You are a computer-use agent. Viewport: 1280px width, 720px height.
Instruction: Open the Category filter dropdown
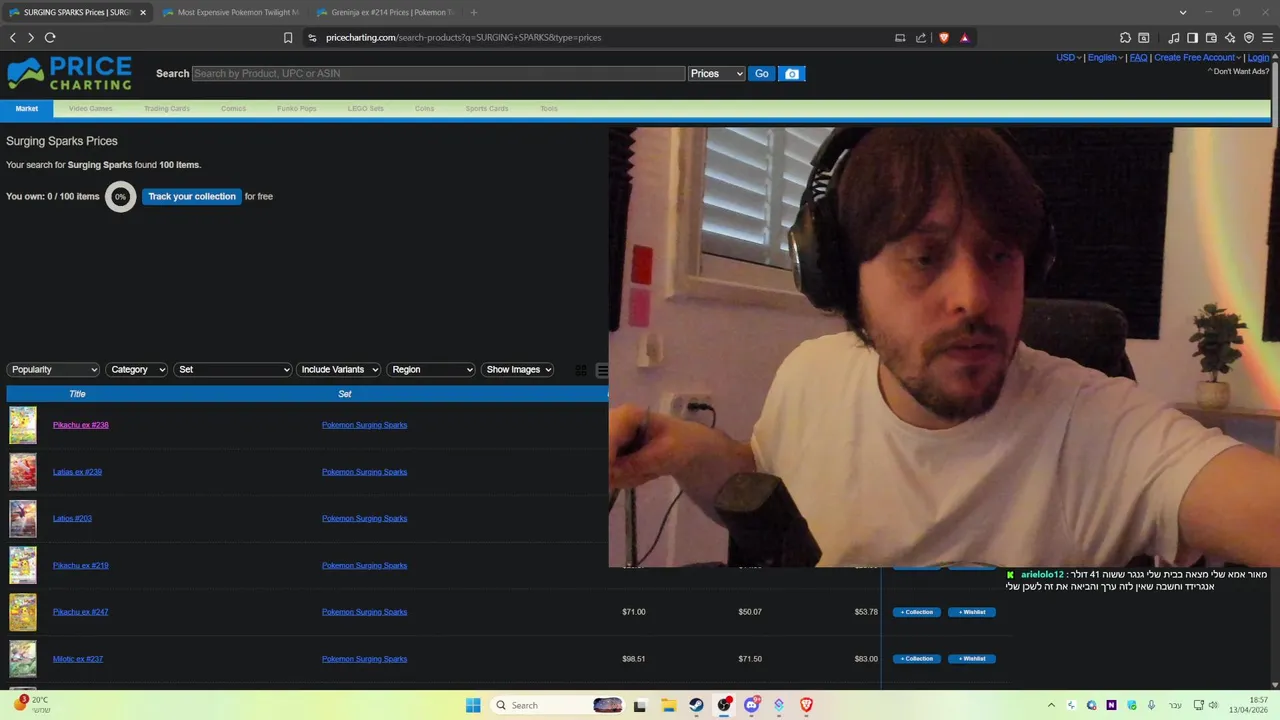click(136, 369)
